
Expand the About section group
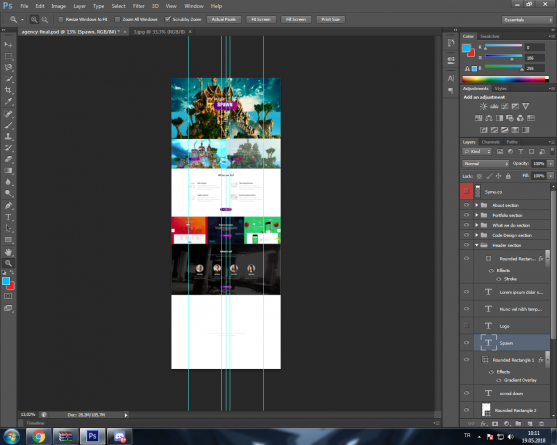point(477,205)
